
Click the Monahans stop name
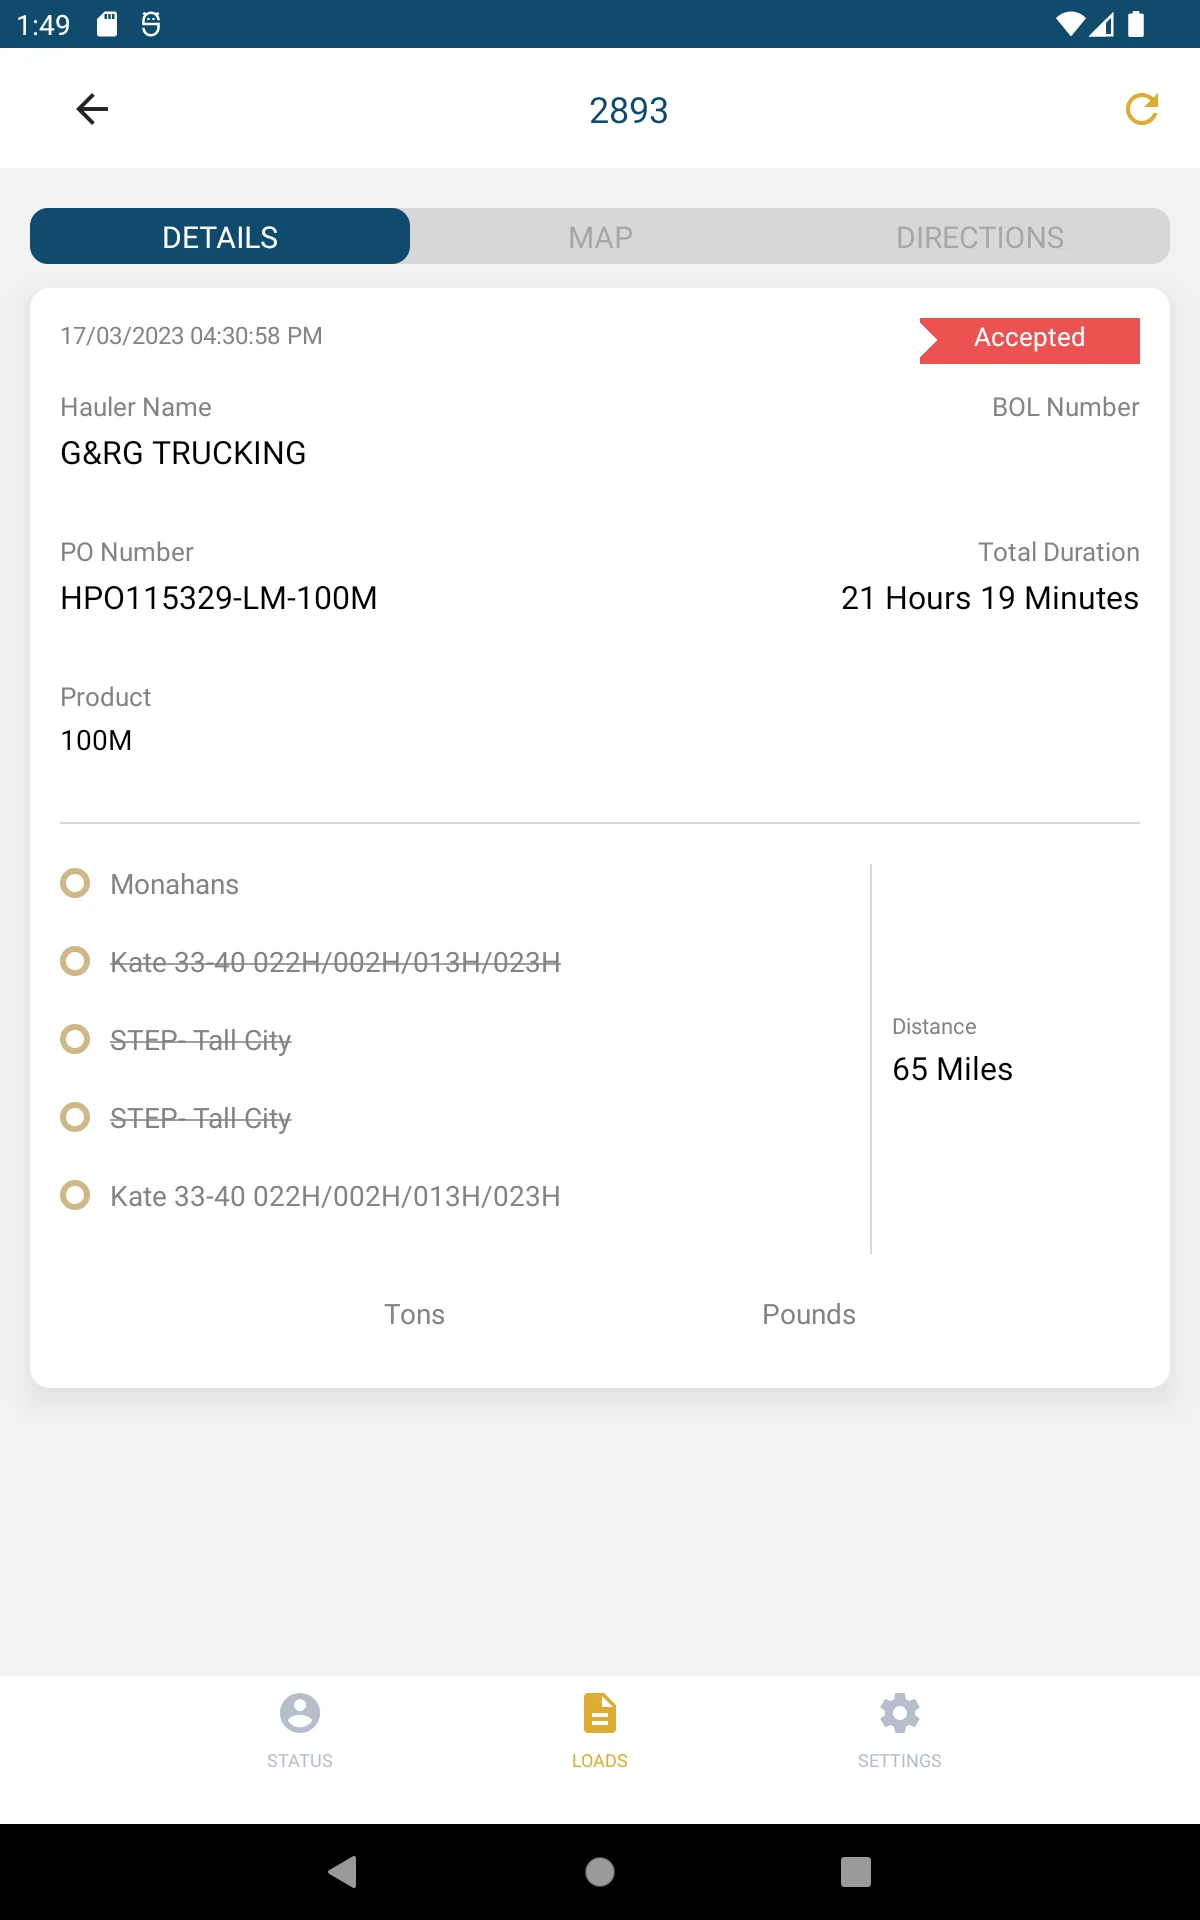coord(175,884)
